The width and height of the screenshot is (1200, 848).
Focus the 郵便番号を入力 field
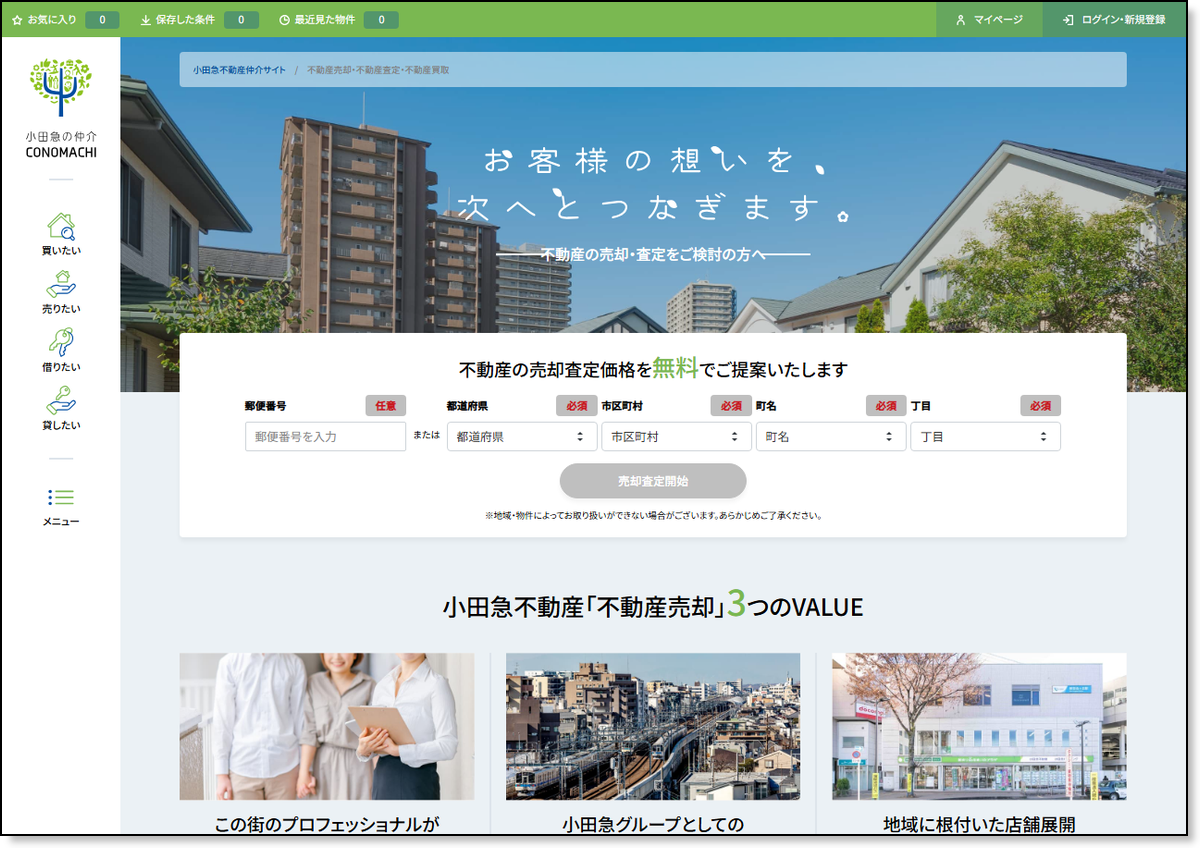(326, 437)
